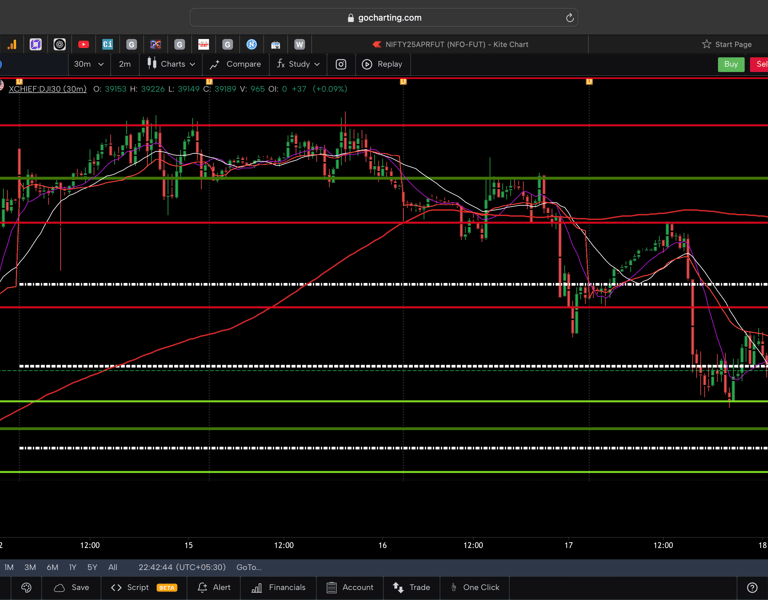
Task: Expand the Study dropdown arrow
Action: 317,64
